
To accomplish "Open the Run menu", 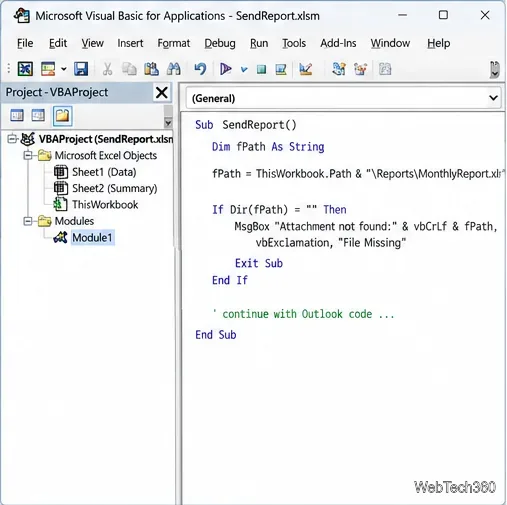I will point(259,43).
